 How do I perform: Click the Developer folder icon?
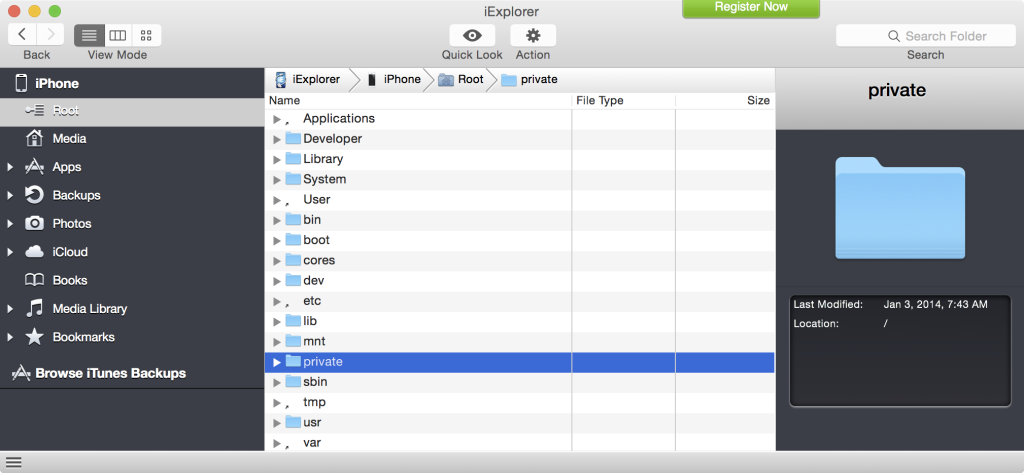click(293, 139)
